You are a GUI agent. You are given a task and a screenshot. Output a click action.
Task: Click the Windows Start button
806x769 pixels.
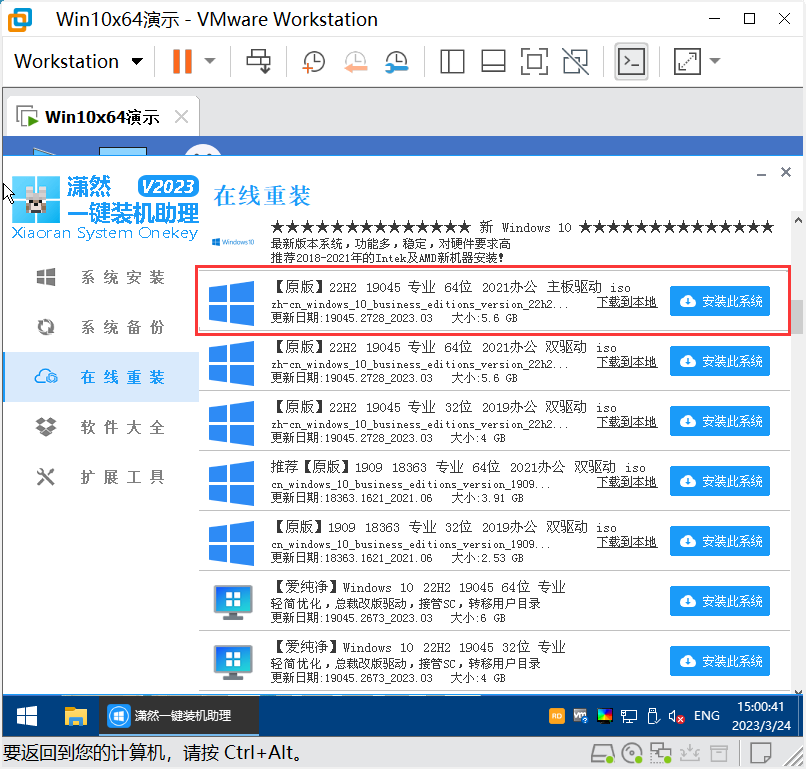pyautogui.click(x=27, y=716)
